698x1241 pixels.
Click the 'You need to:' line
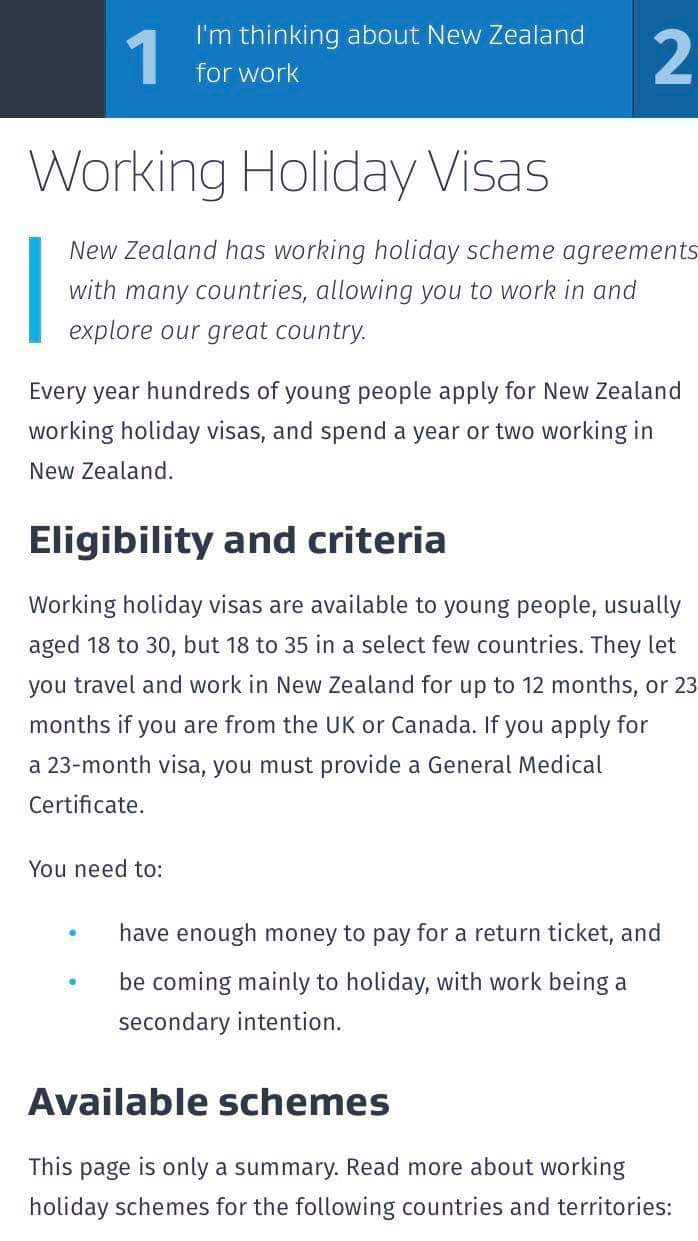pos(95,869)
